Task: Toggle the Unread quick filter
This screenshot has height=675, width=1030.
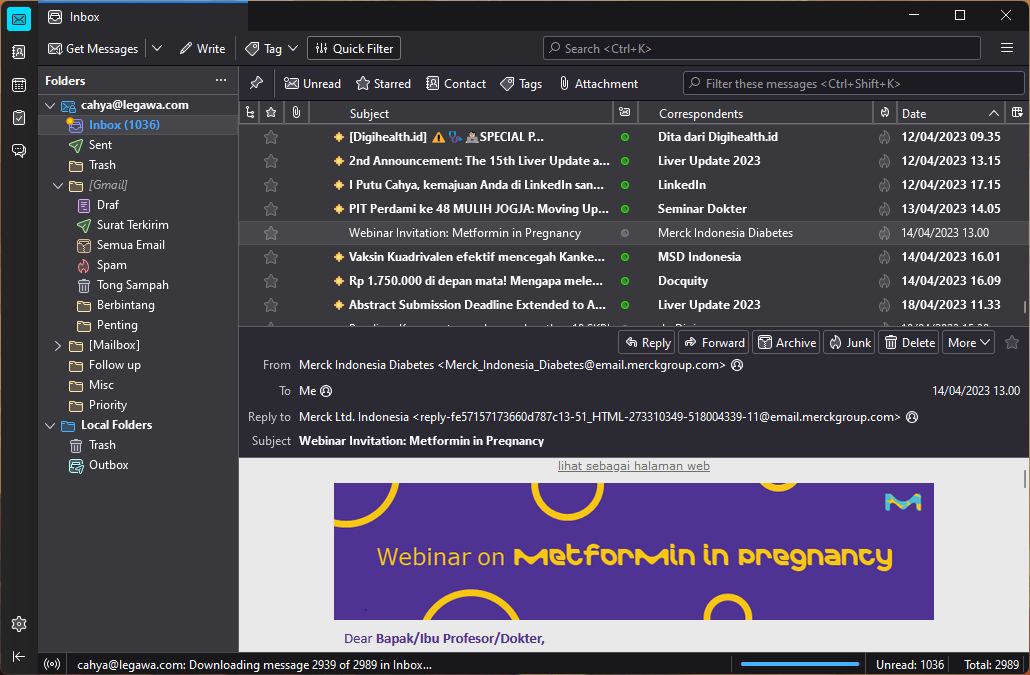Action: 312,84
